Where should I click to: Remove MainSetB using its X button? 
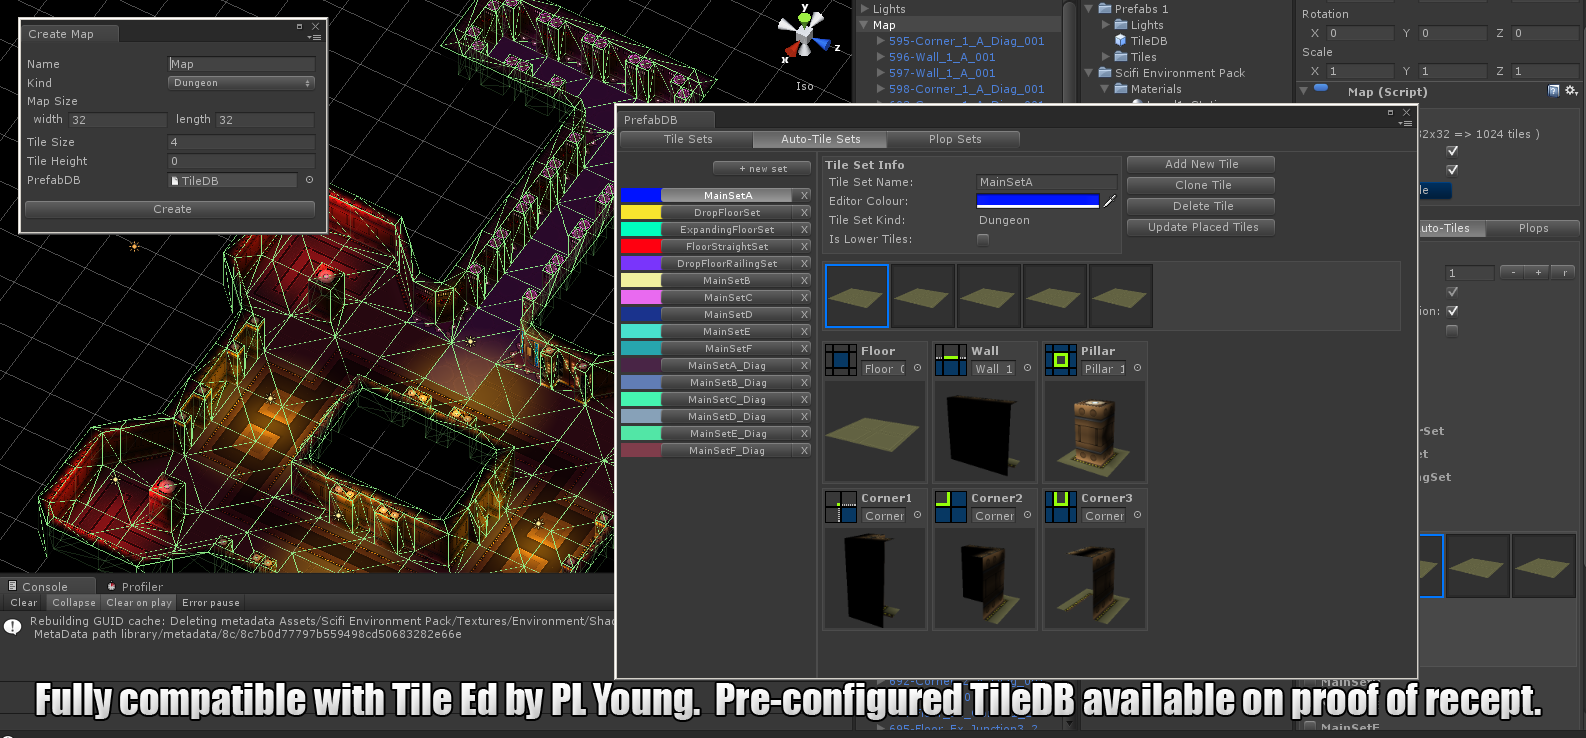click(x=804, y=280)
